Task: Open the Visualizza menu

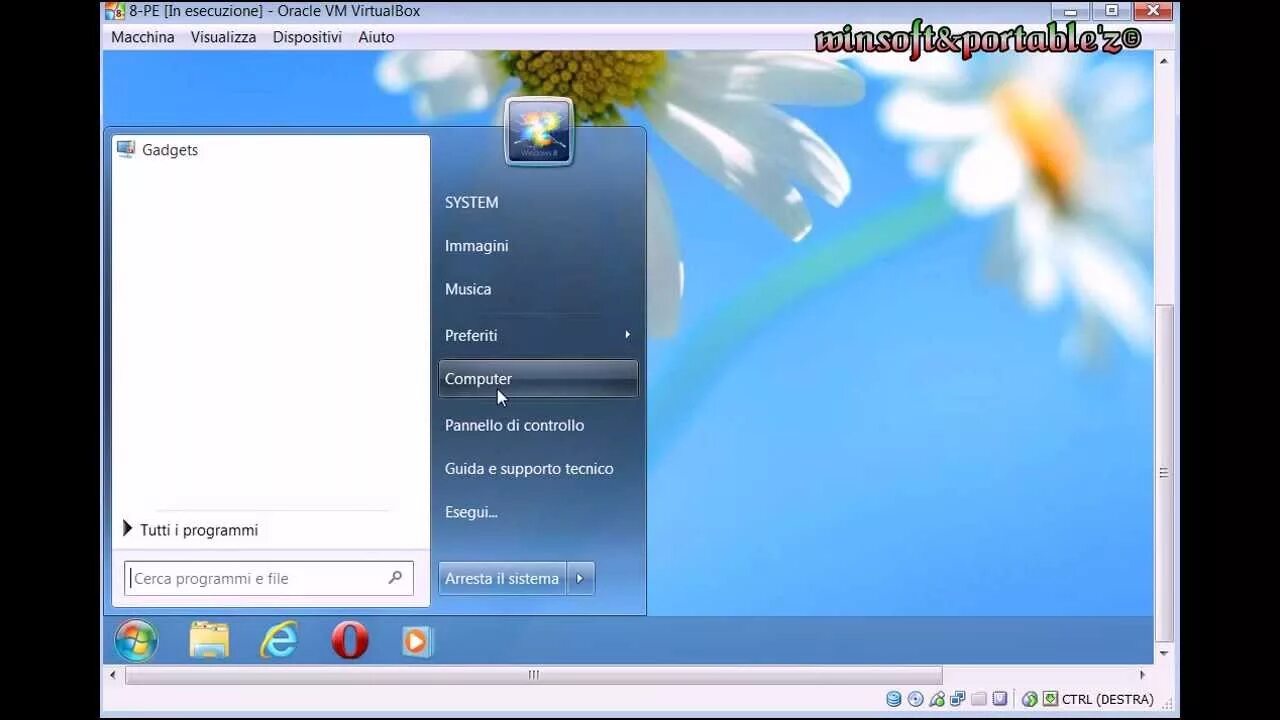Action: point(223,37)
